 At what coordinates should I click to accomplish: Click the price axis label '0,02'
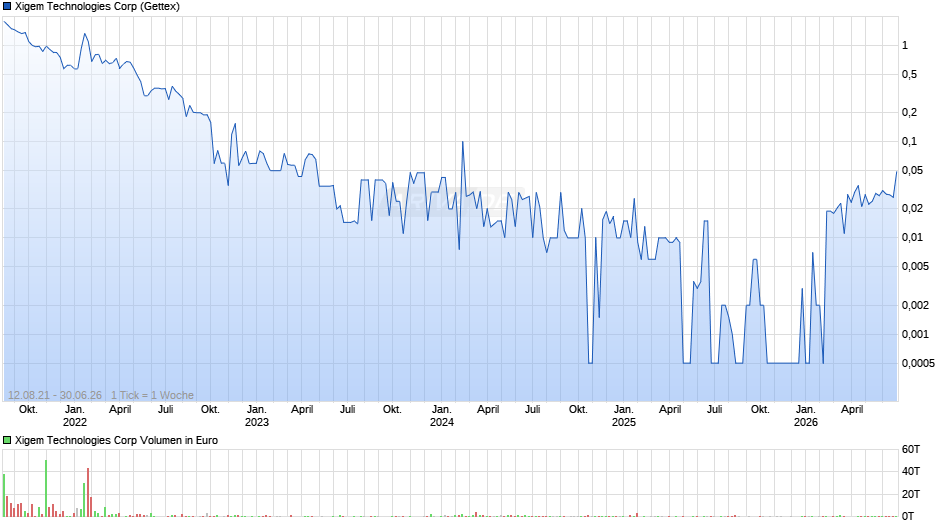[x=912, y=208]
